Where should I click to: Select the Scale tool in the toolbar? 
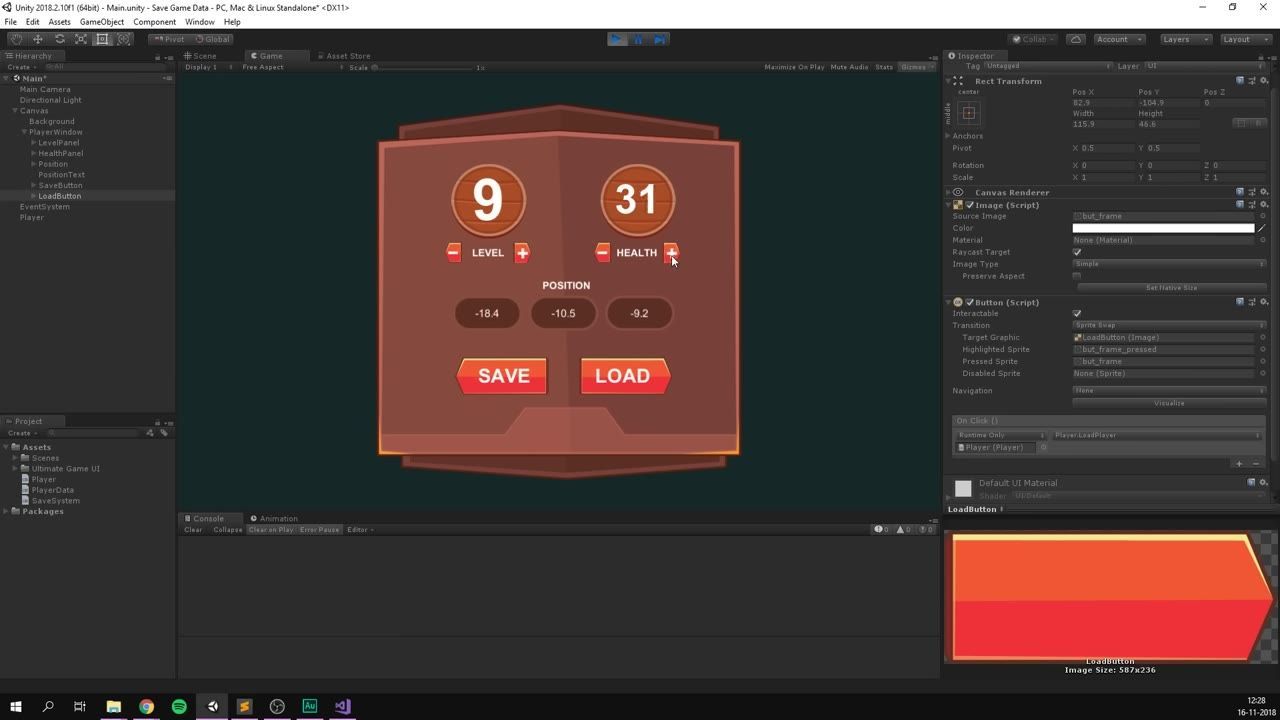(81, 39)
